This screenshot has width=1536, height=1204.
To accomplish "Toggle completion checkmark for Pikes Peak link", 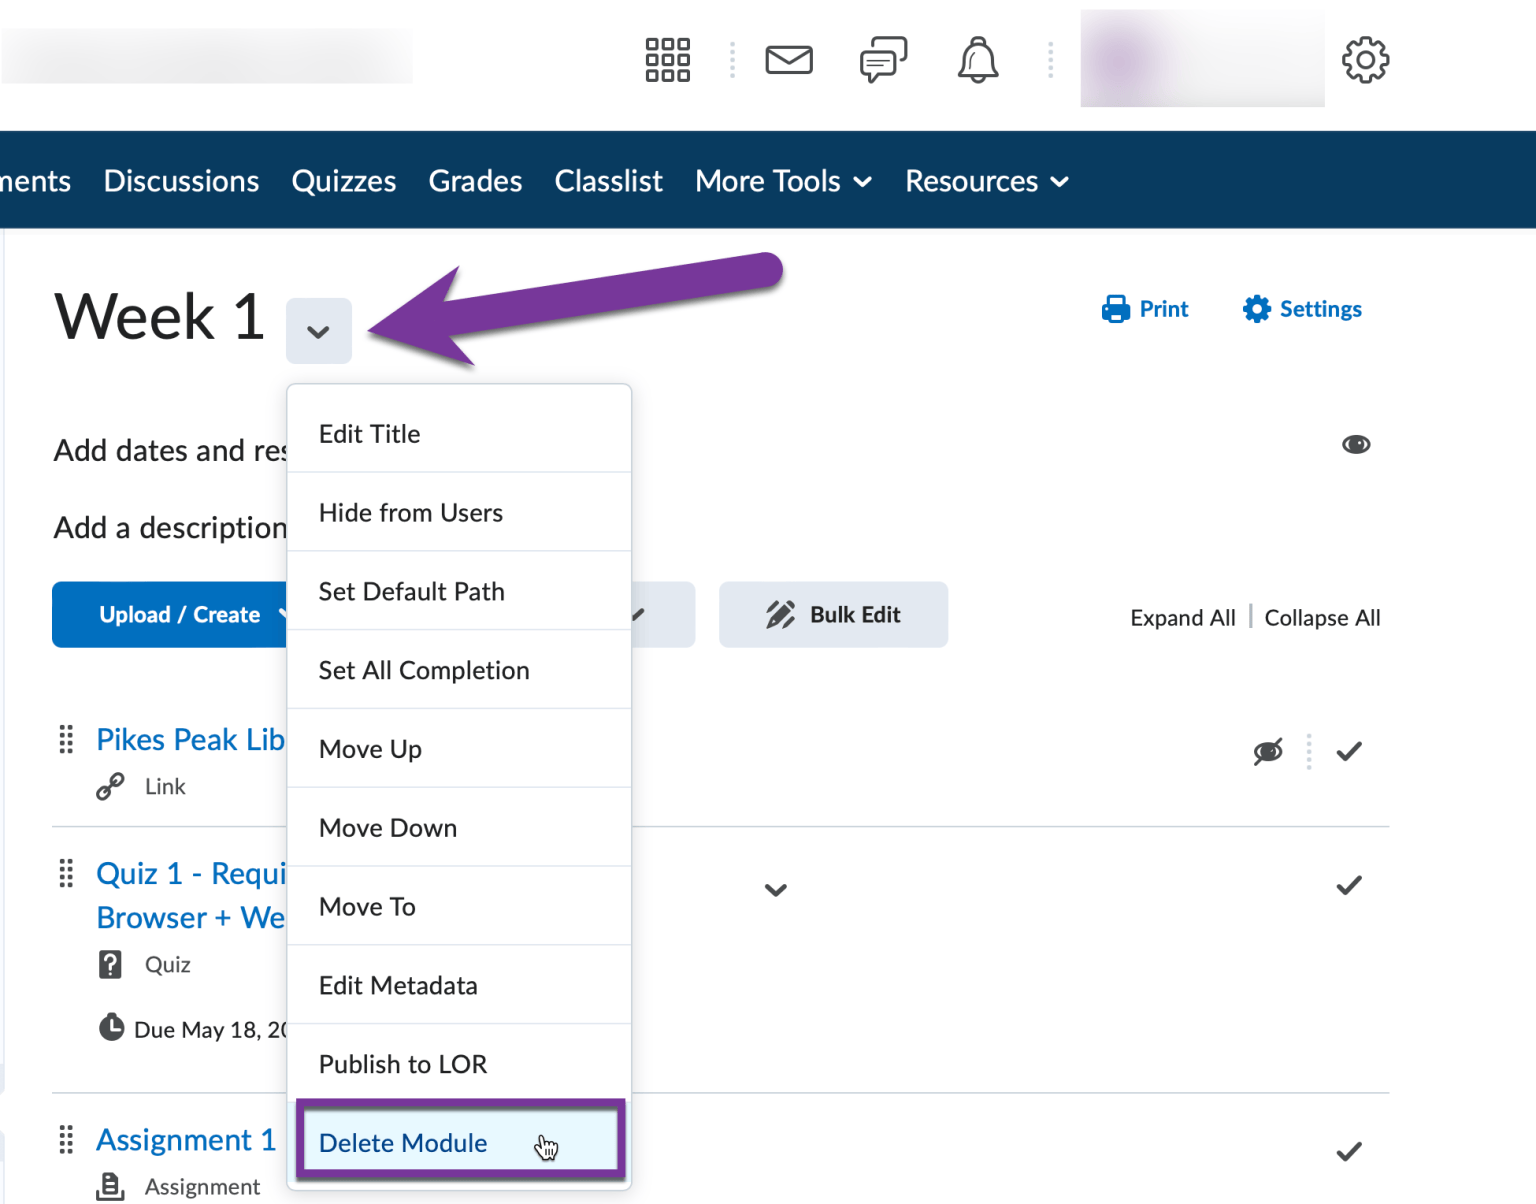I will click(1349, 751).
